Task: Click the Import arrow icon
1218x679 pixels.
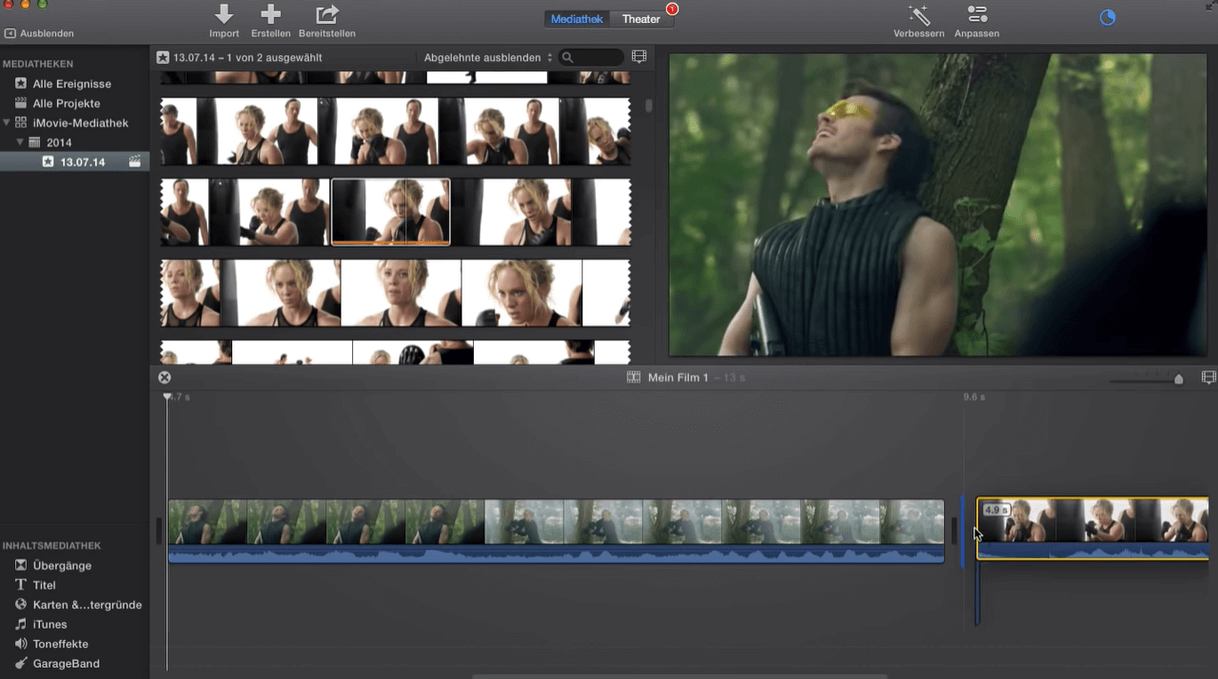Action: point(224,14)
